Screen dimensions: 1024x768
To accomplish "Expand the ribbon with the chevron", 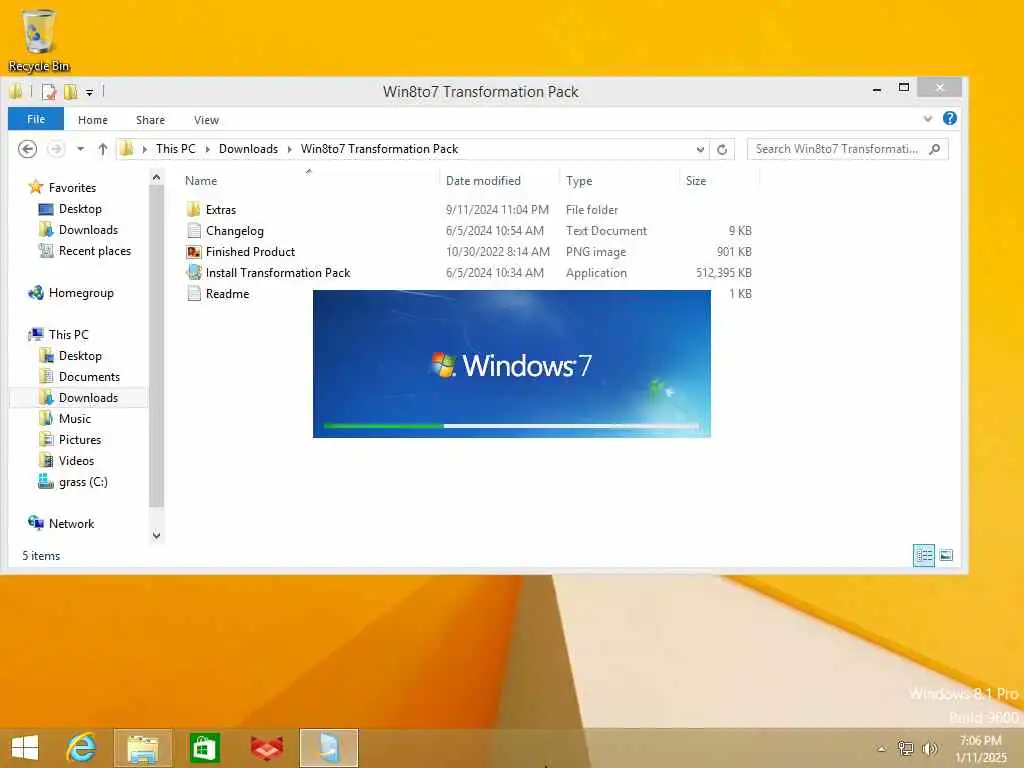I will [x=927, y=119].
